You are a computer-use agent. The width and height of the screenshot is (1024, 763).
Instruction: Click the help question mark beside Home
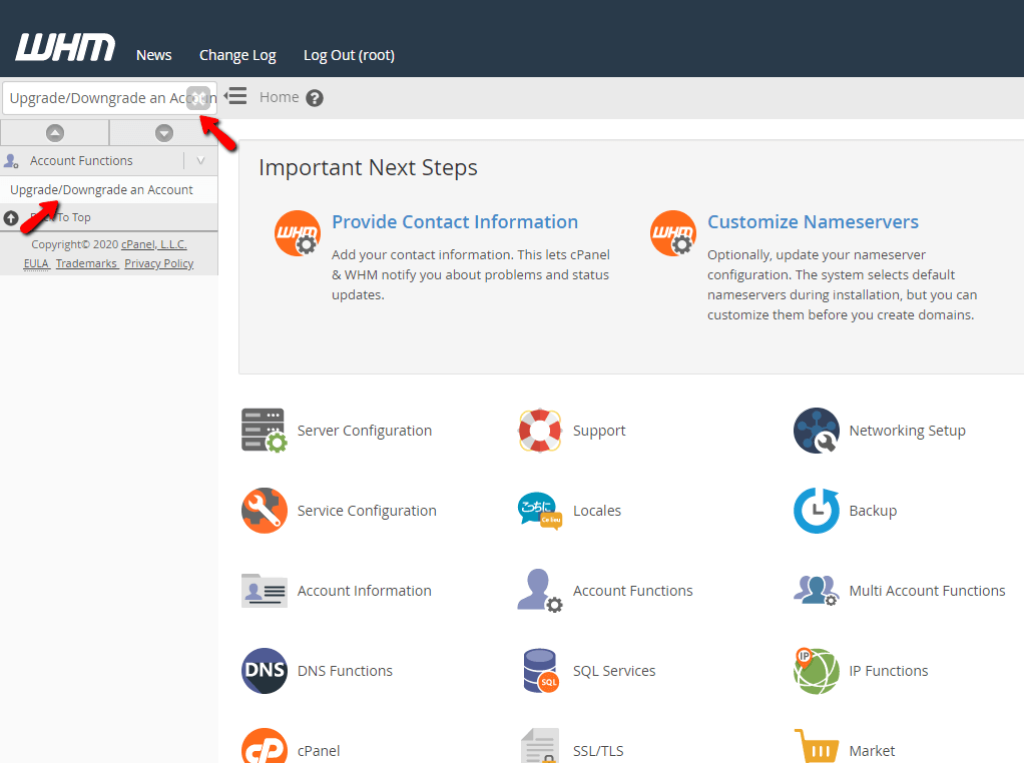click(x=315, y=97)
